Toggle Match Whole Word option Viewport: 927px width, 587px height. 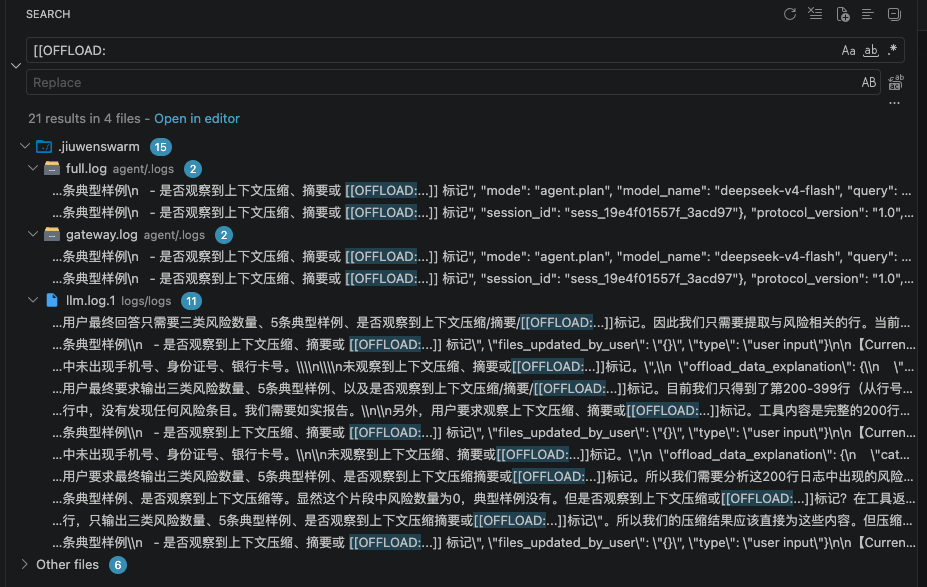coord(871,51)
